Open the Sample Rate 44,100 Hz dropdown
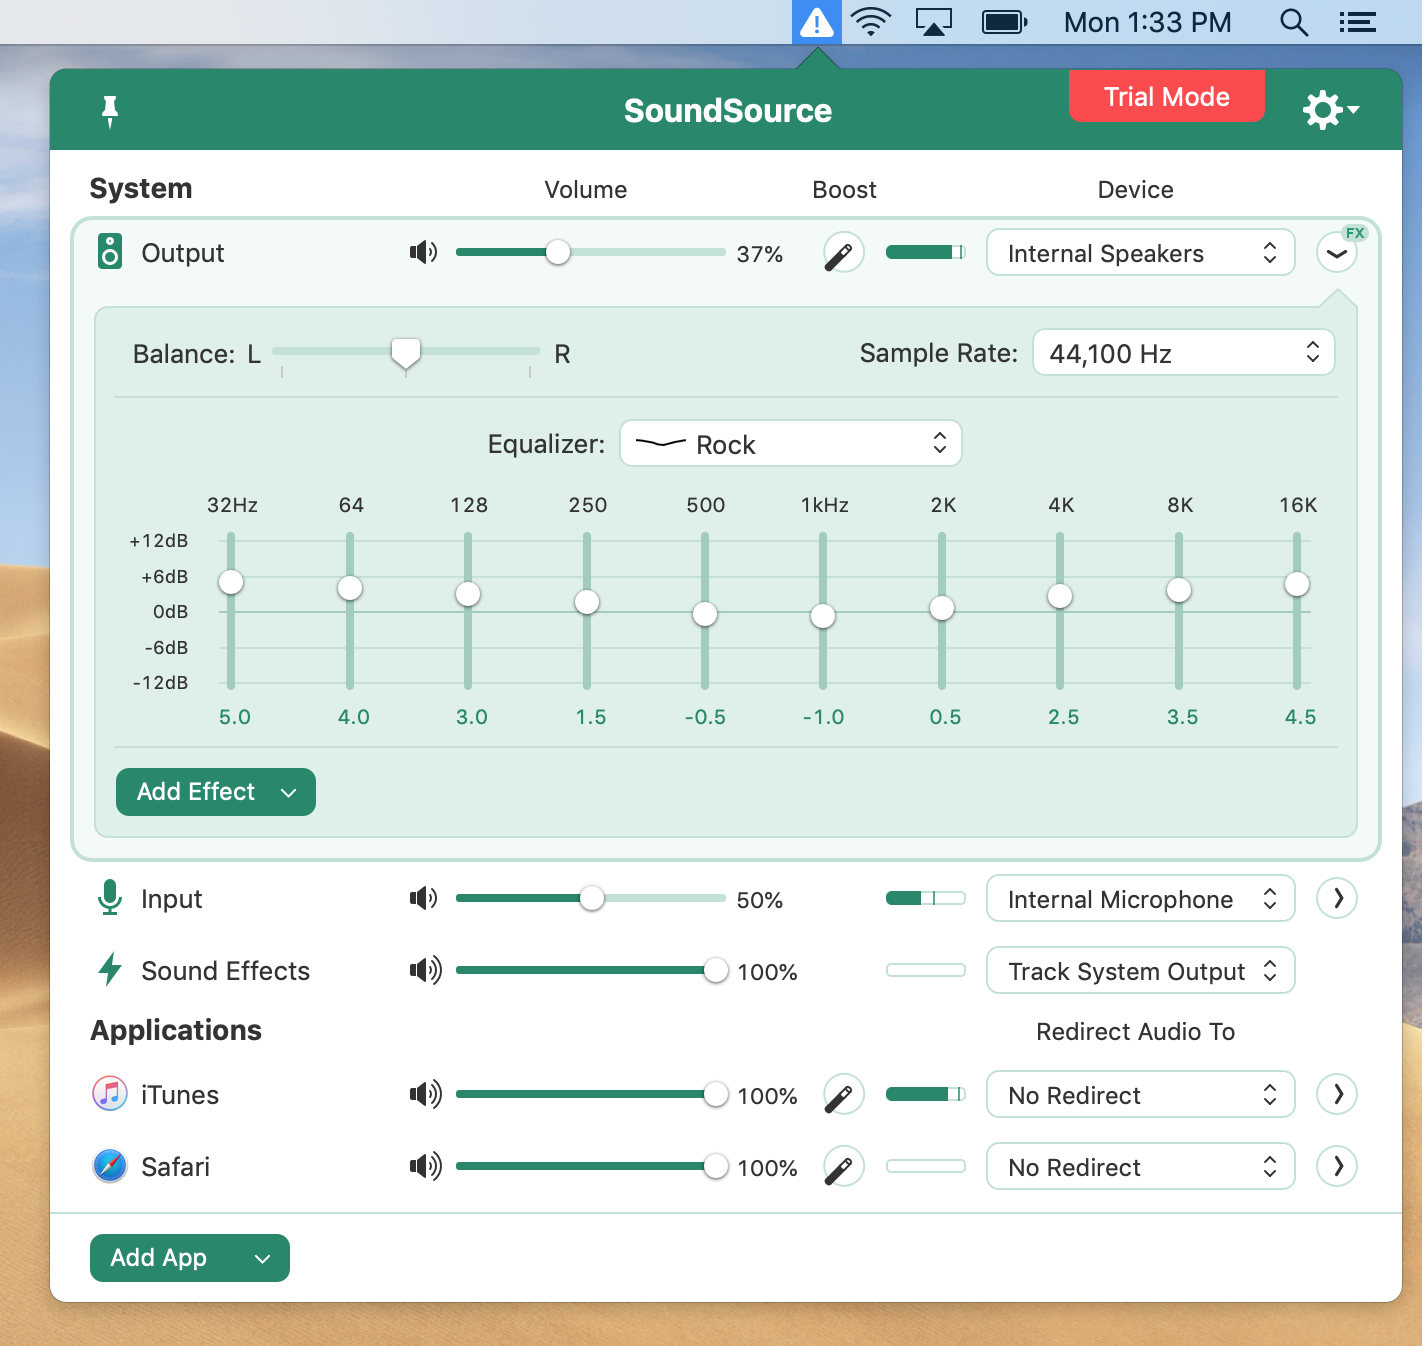The height and width of the screenshot is (1346, 1422). 1184,353
